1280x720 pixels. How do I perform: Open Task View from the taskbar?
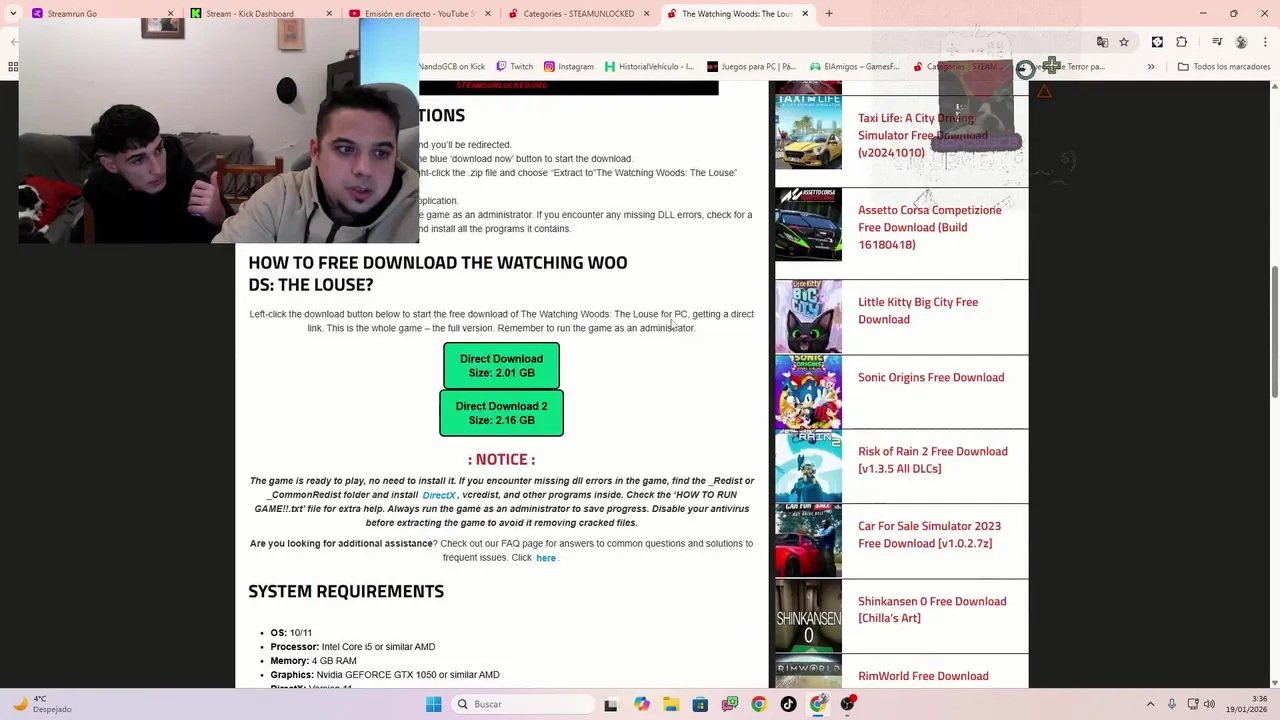[611, 704]
